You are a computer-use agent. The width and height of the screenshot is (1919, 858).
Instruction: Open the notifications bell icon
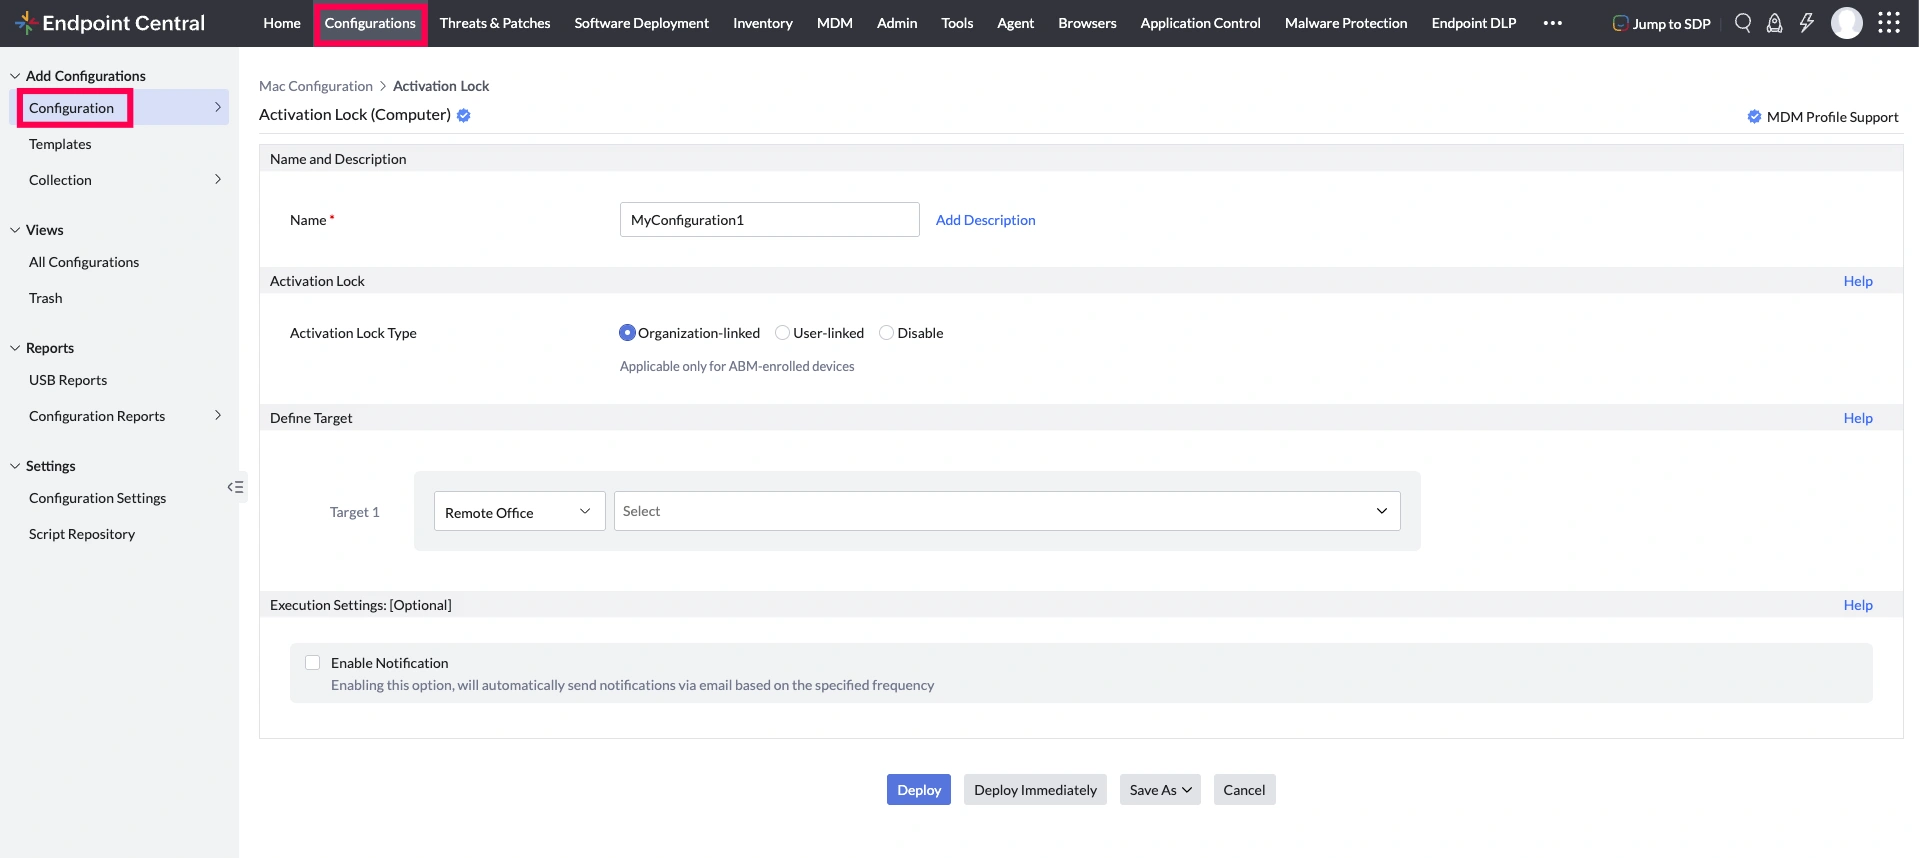tap(1774, 23)
